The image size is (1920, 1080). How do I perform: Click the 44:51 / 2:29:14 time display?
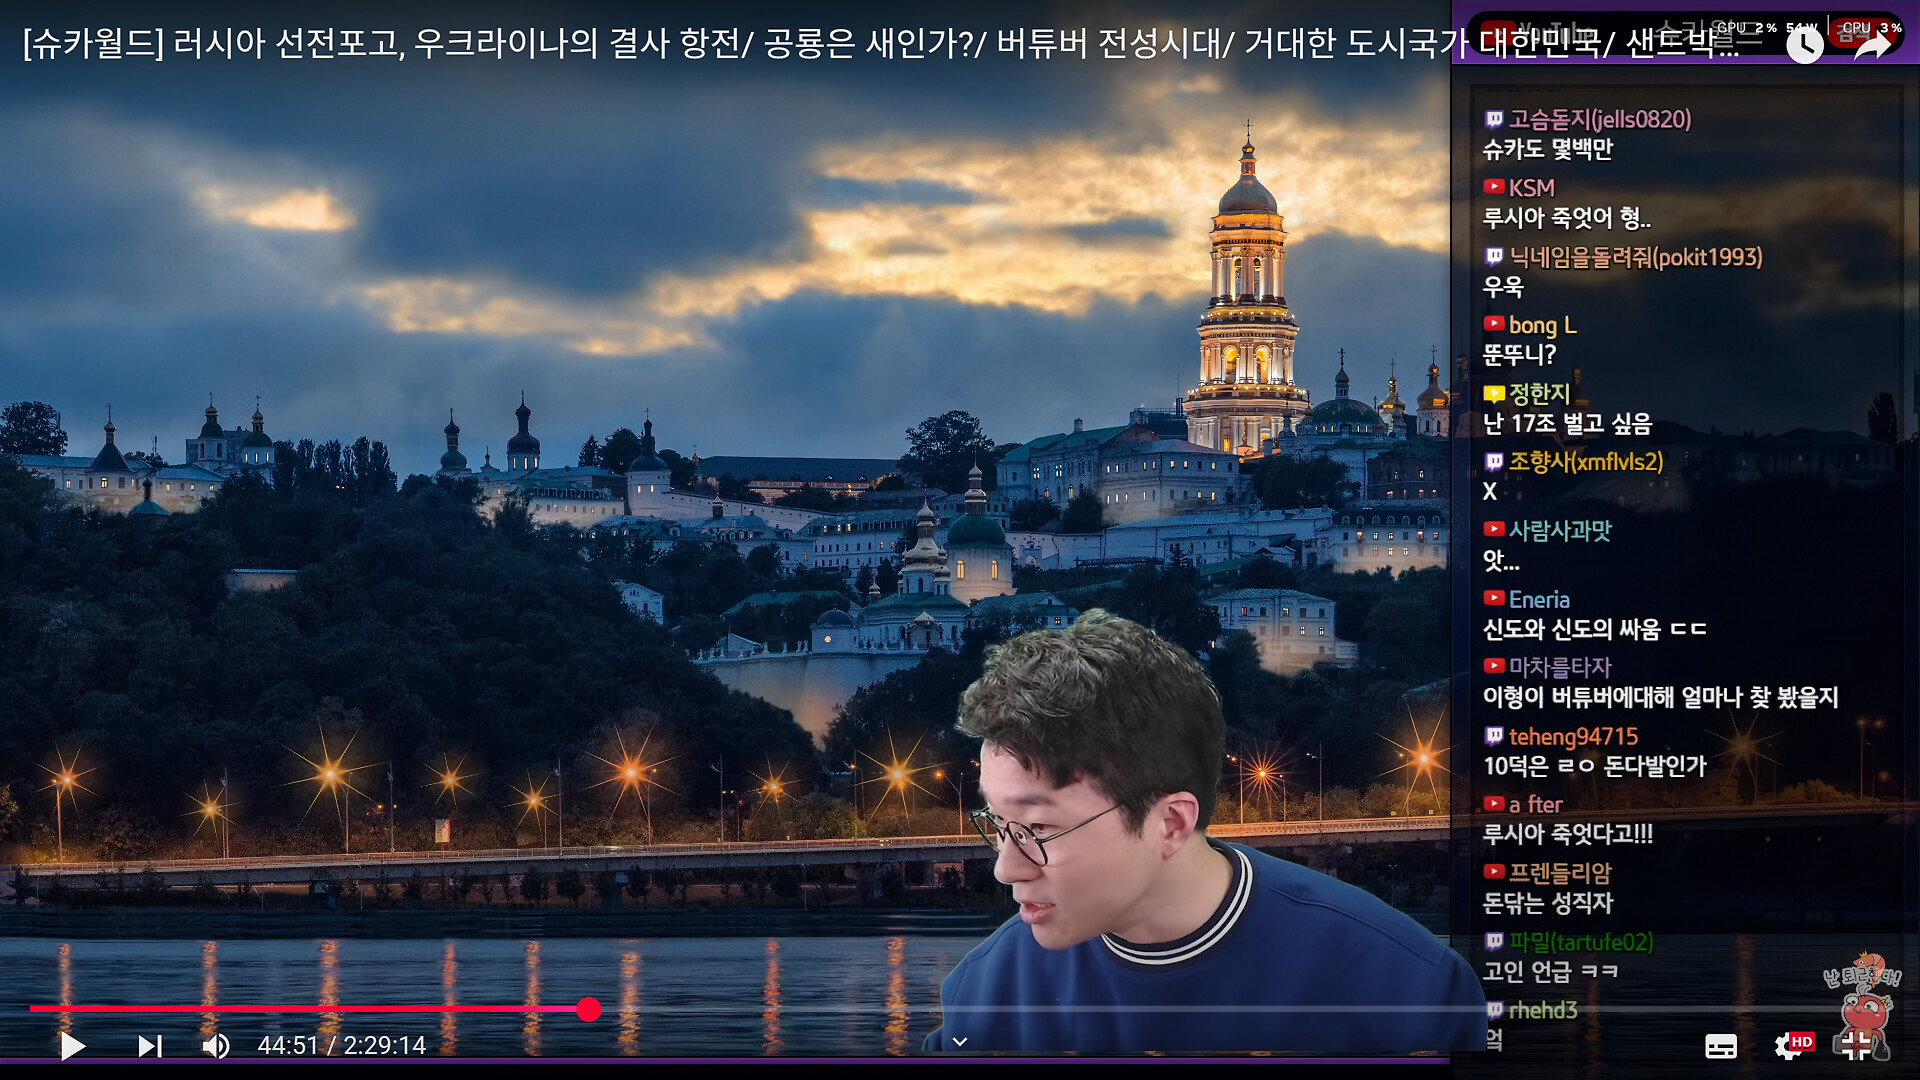(x=342, y=1046)
